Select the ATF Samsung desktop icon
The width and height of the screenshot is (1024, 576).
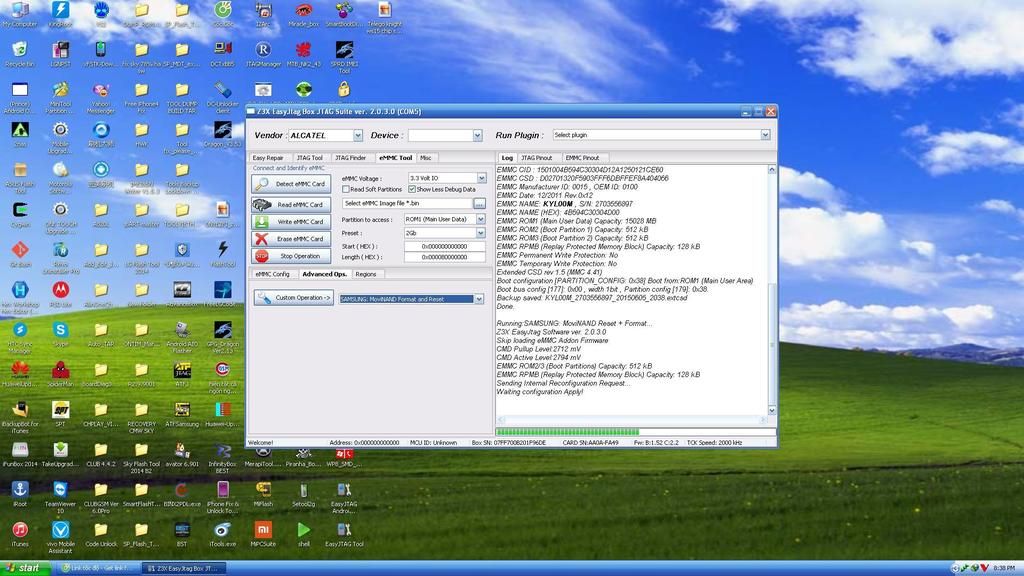click(182, 415)
